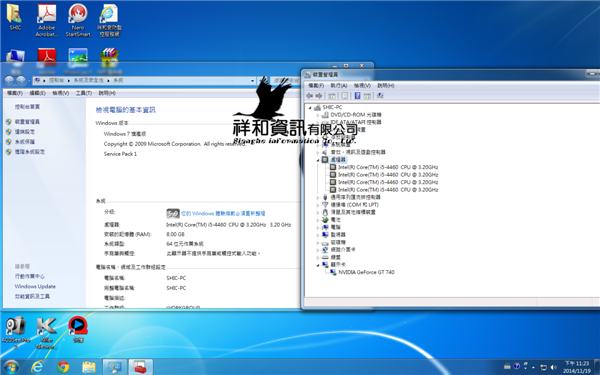Open Action (A) menu in Device Manager

(x=339, y=85)
